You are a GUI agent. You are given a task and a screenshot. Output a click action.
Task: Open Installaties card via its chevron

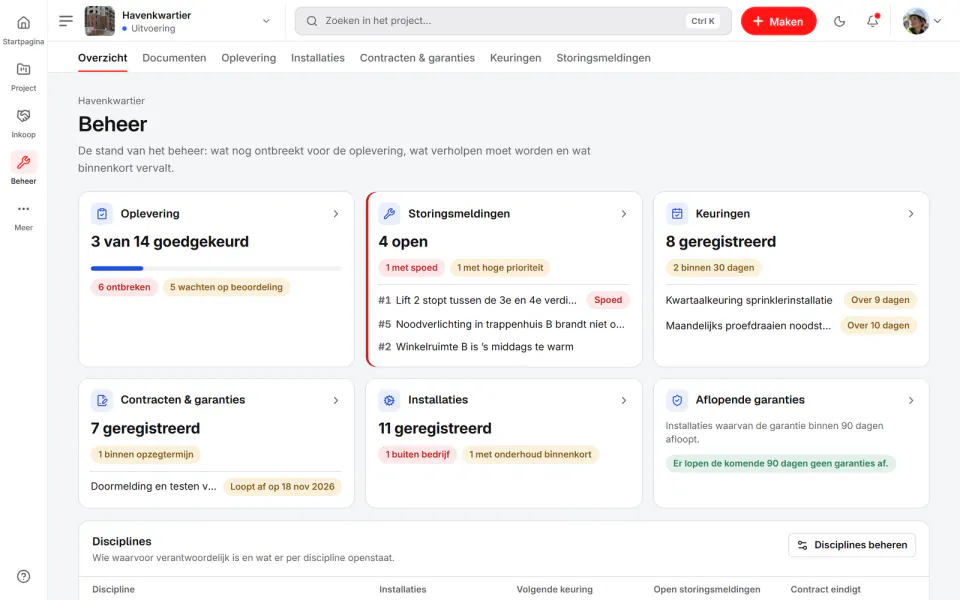[623, 400]
